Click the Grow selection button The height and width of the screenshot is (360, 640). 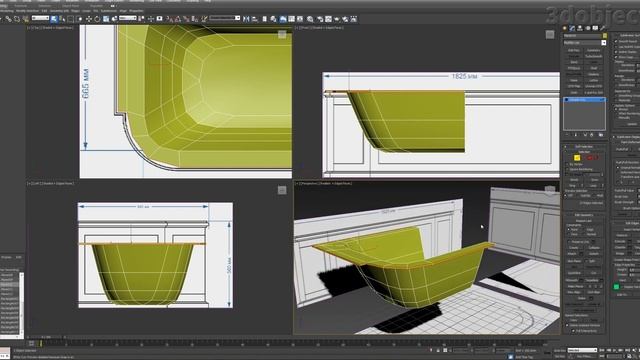pyautogui.click(x=594, y=180)
